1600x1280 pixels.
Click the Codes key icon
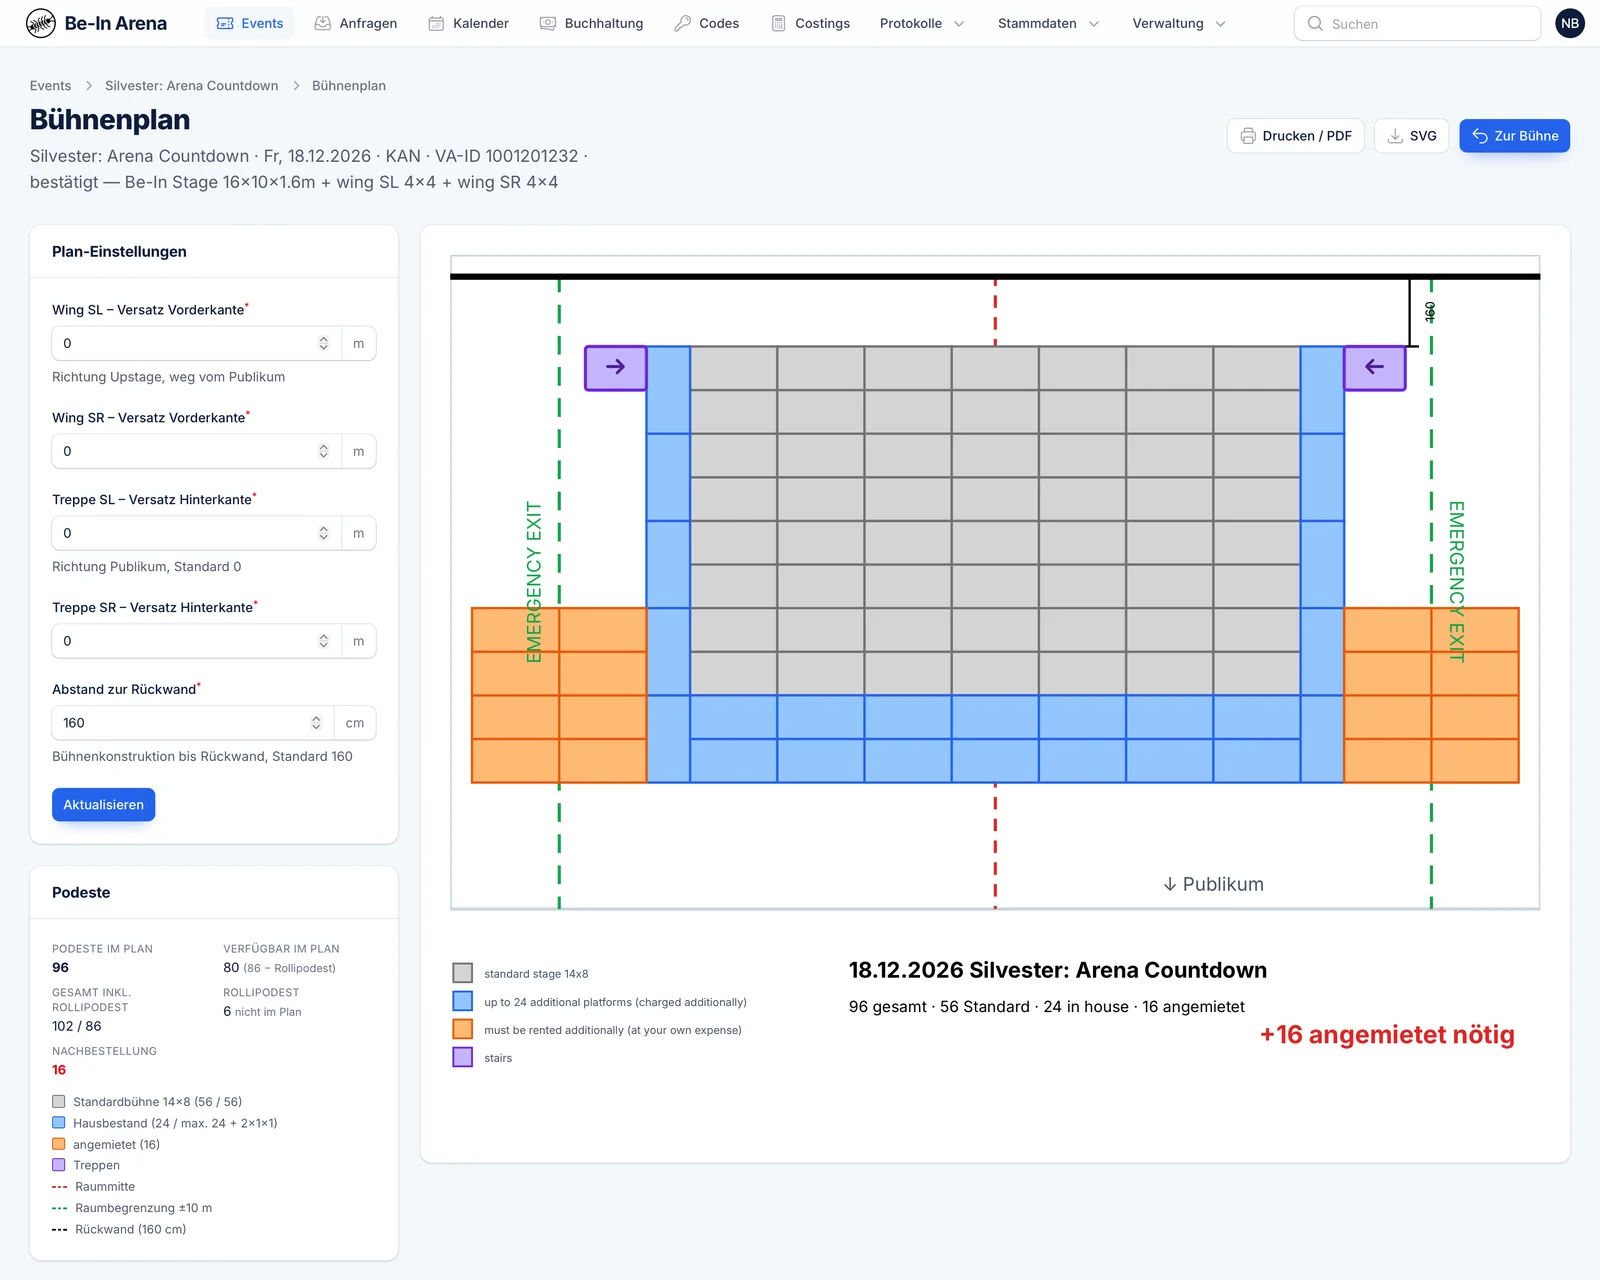[683, 23]
